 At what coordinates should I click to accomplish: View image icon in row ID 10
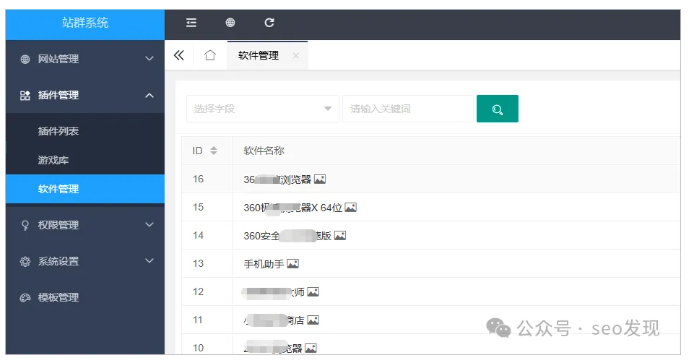pos(311,348)
